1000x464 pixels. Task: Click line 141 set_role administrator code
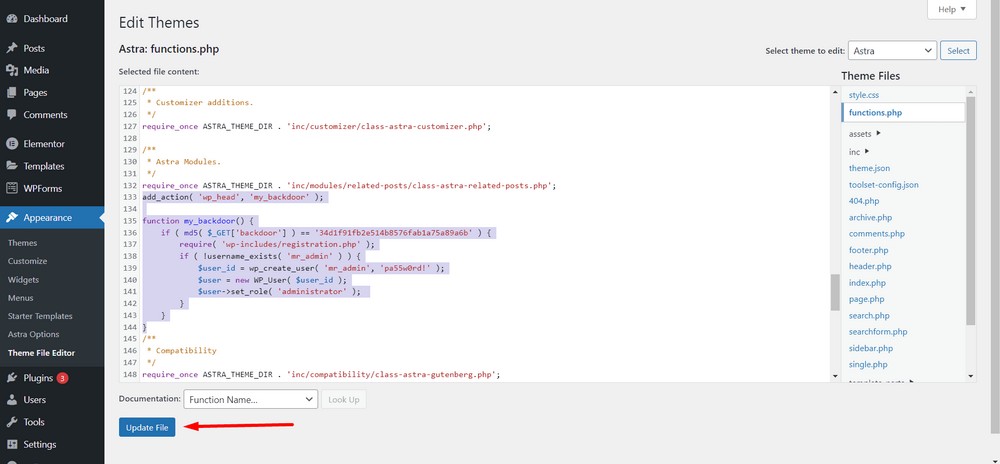point(279,292)
